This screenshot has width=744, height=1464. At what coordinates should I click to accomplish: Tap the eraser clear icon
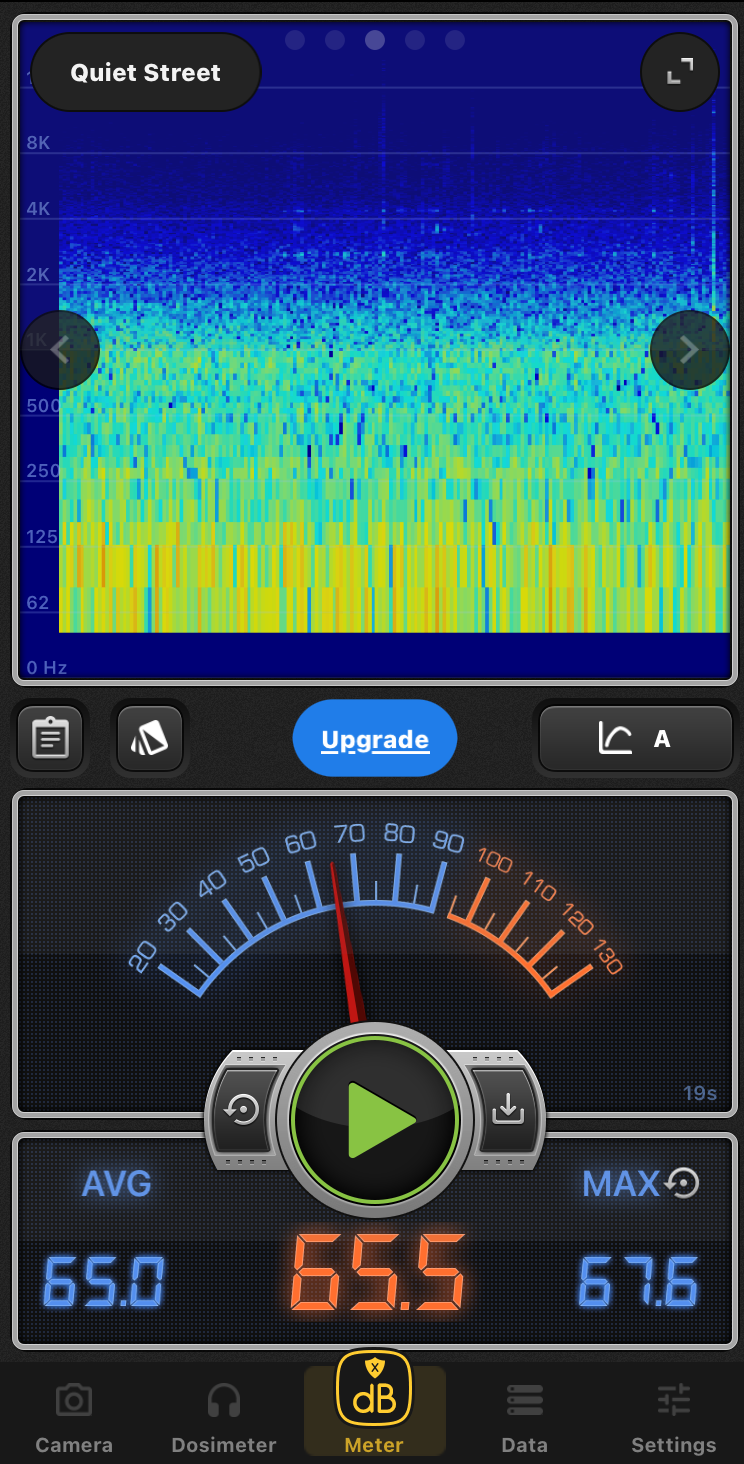pos(149,740)
